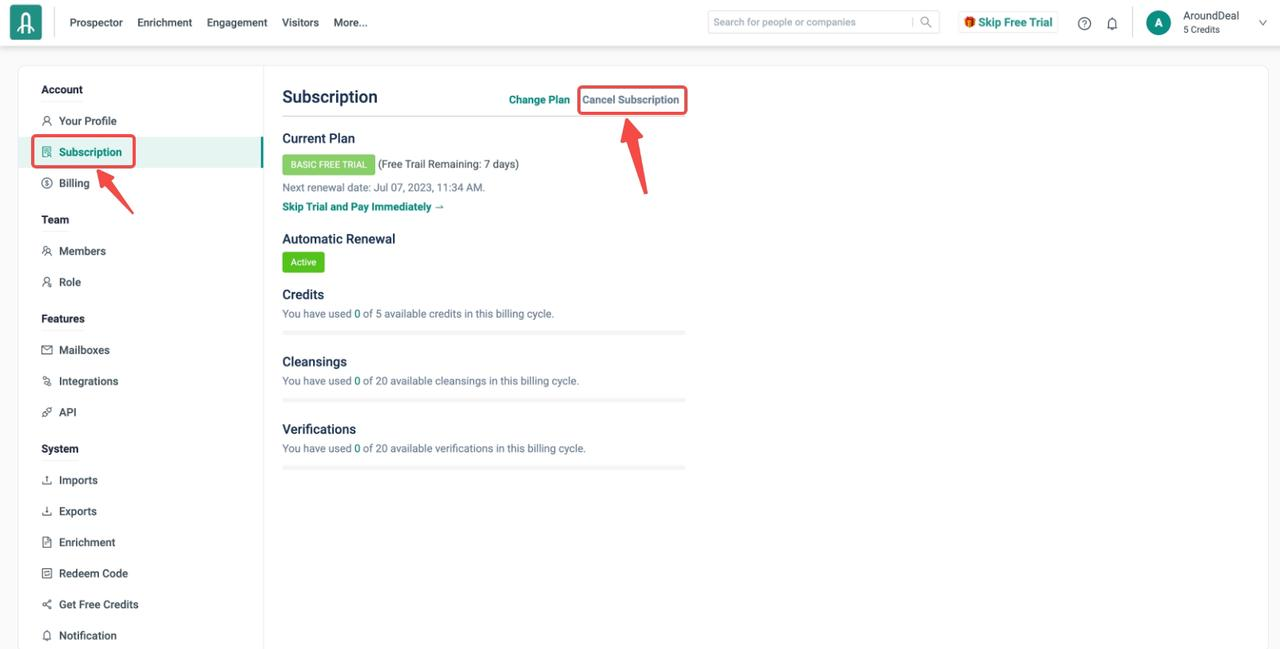Focus the people or companies search field

810,22
